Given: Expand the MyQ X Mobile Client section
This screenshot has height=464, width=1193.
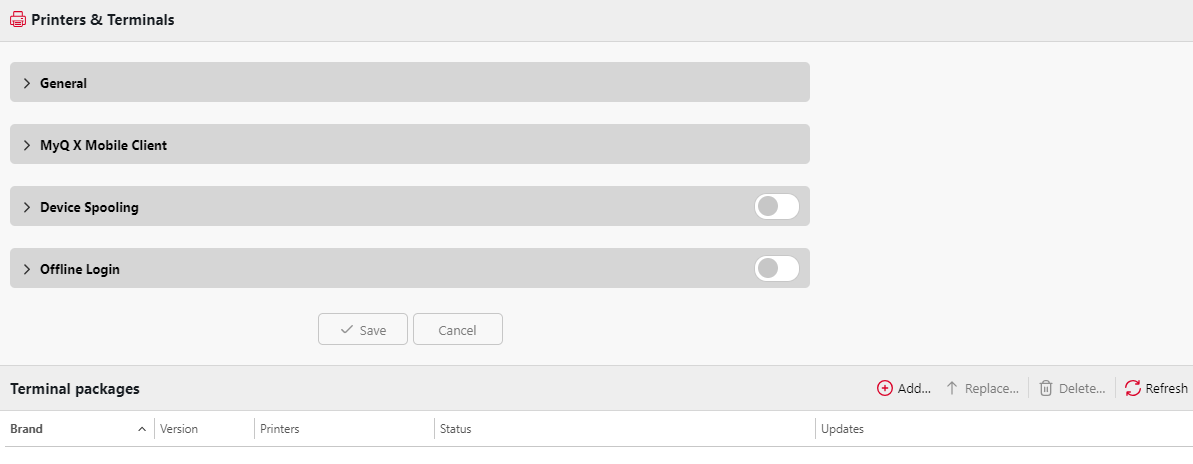Looking at the screenshot, I should click(x=27, y=145).
